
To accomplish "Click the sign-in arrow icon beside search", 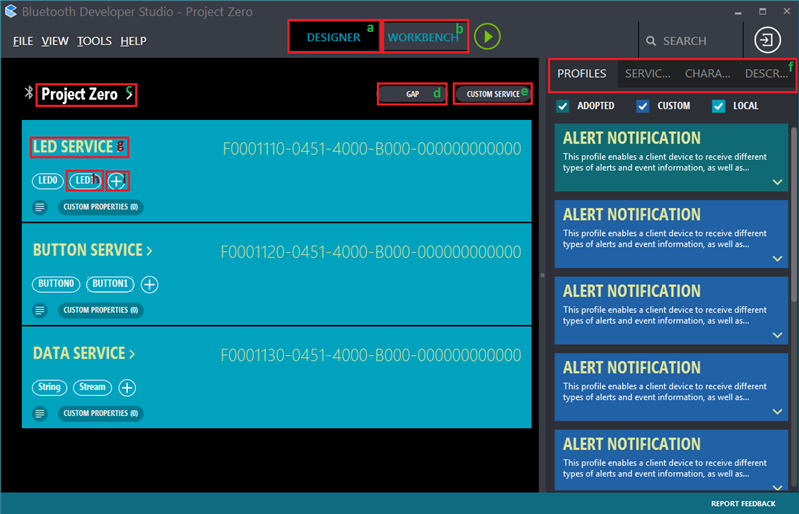I will click(x=767, y=40).
